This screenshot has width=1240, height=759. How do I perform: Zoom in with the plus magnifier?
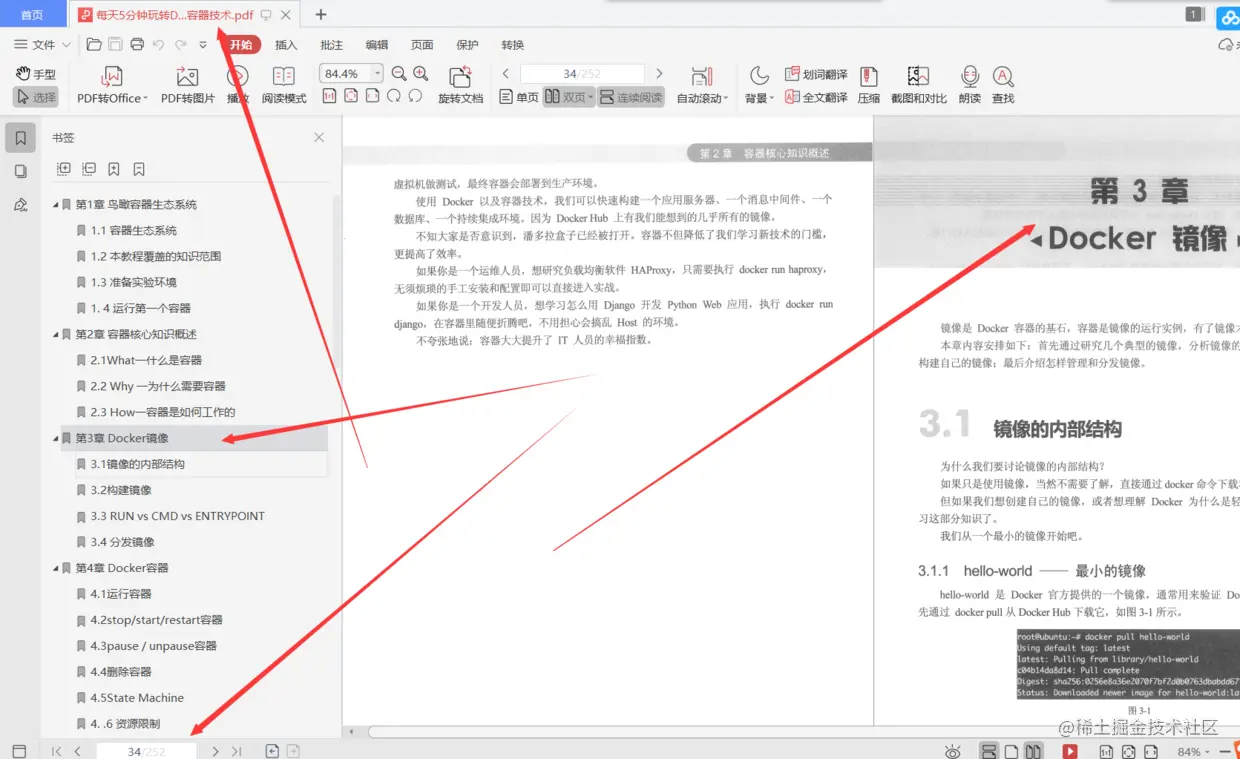(x=421, y=73)
